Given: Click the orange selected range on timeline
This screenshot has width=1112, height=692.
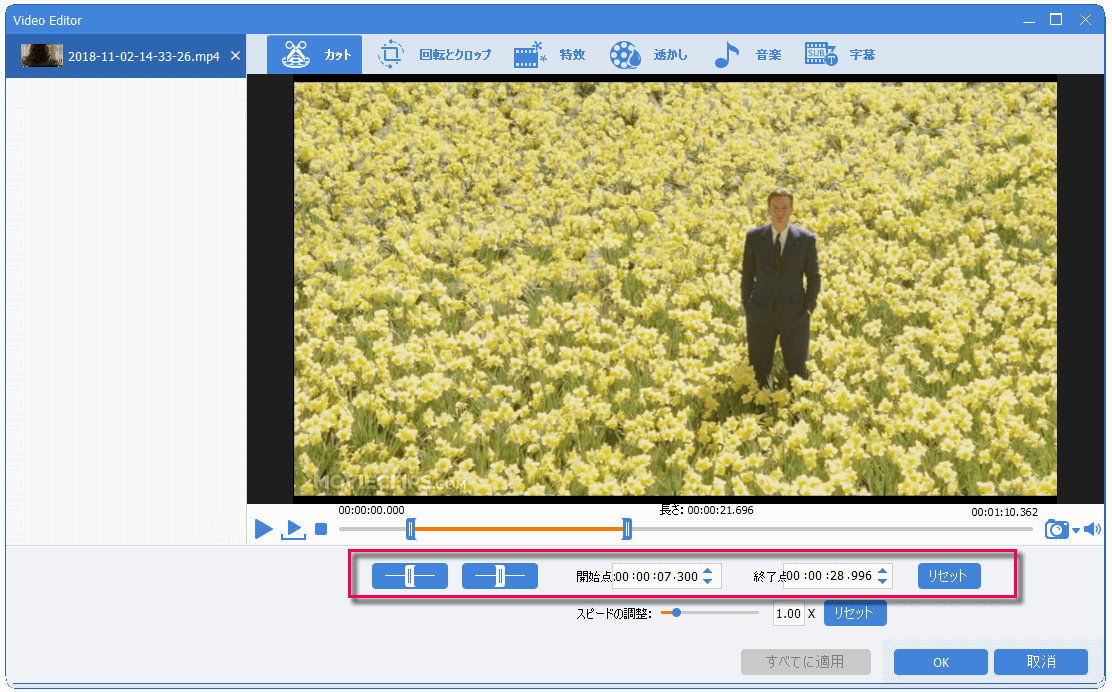Looking at the screenshot, I should tap(518, 529).
